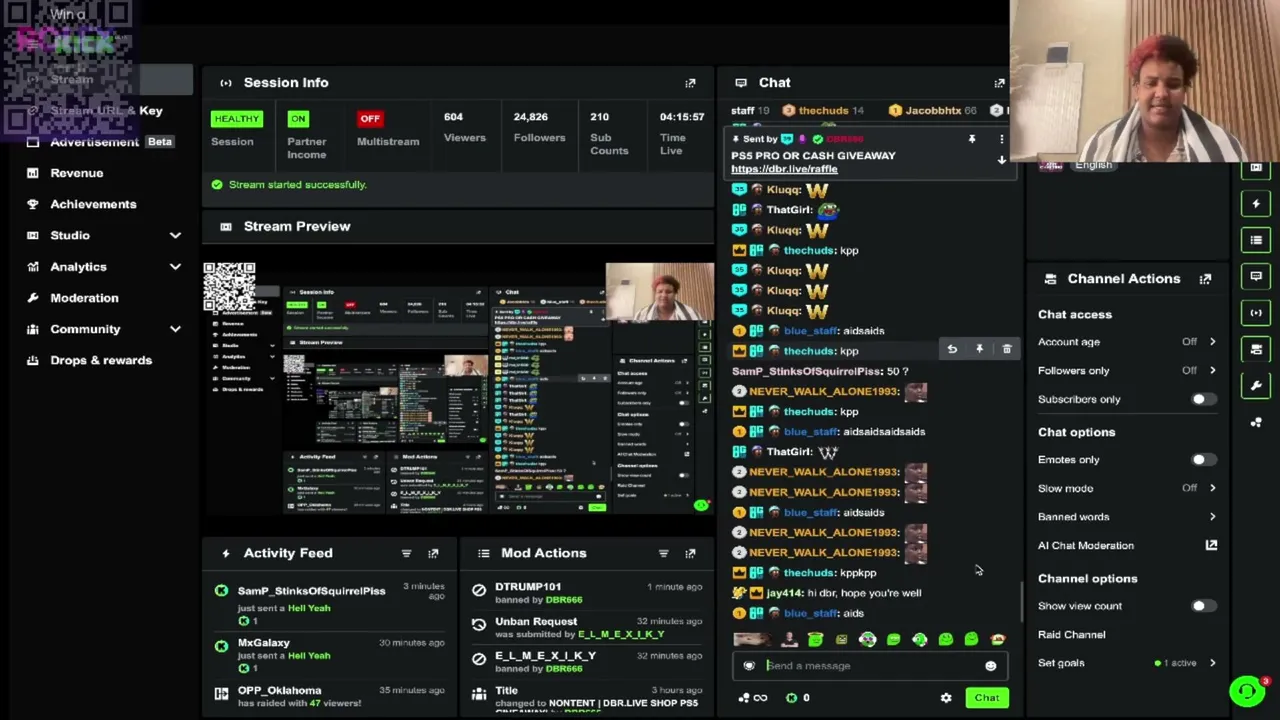Click the channel points infinity indicator

pos(752,698)
